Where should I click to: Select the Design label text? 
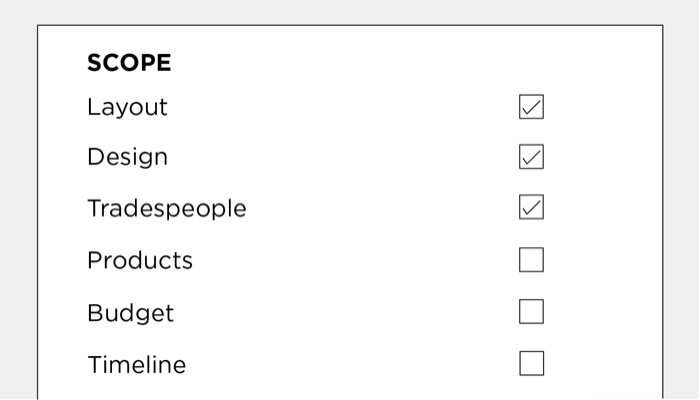pyautogui.click(x=127, y=158)
